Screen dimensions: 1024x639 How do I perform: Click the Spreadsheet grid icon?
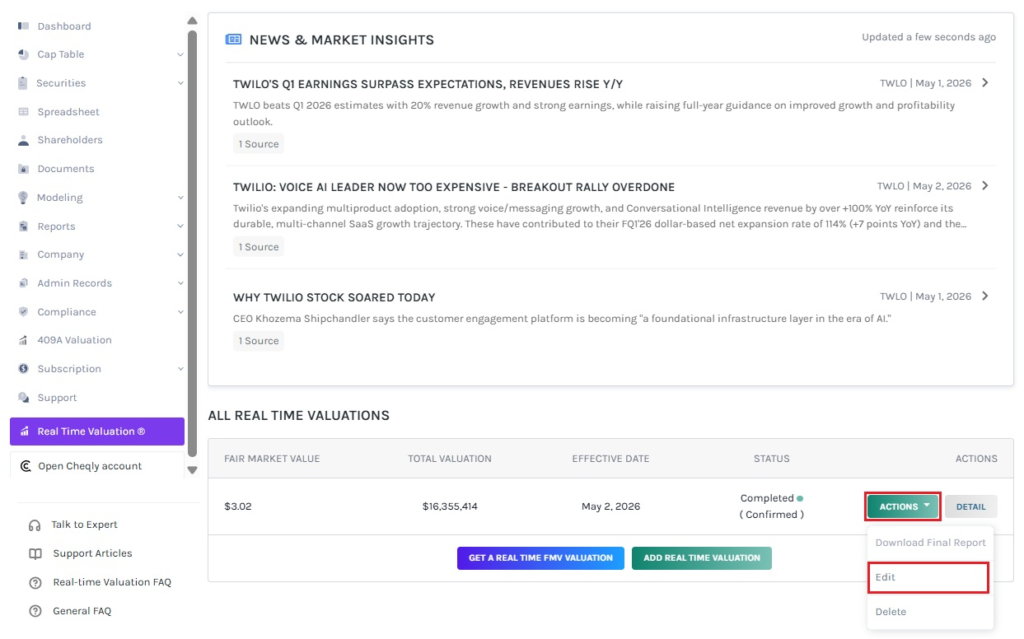24,112
